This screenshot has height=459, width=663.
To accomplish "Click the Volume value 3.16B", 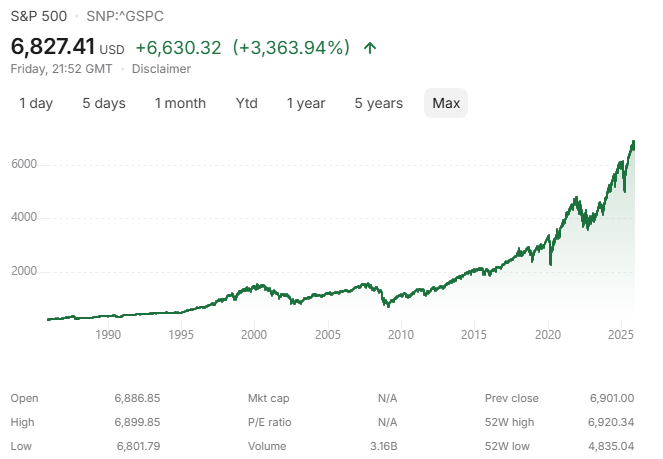I will [382, 446].
